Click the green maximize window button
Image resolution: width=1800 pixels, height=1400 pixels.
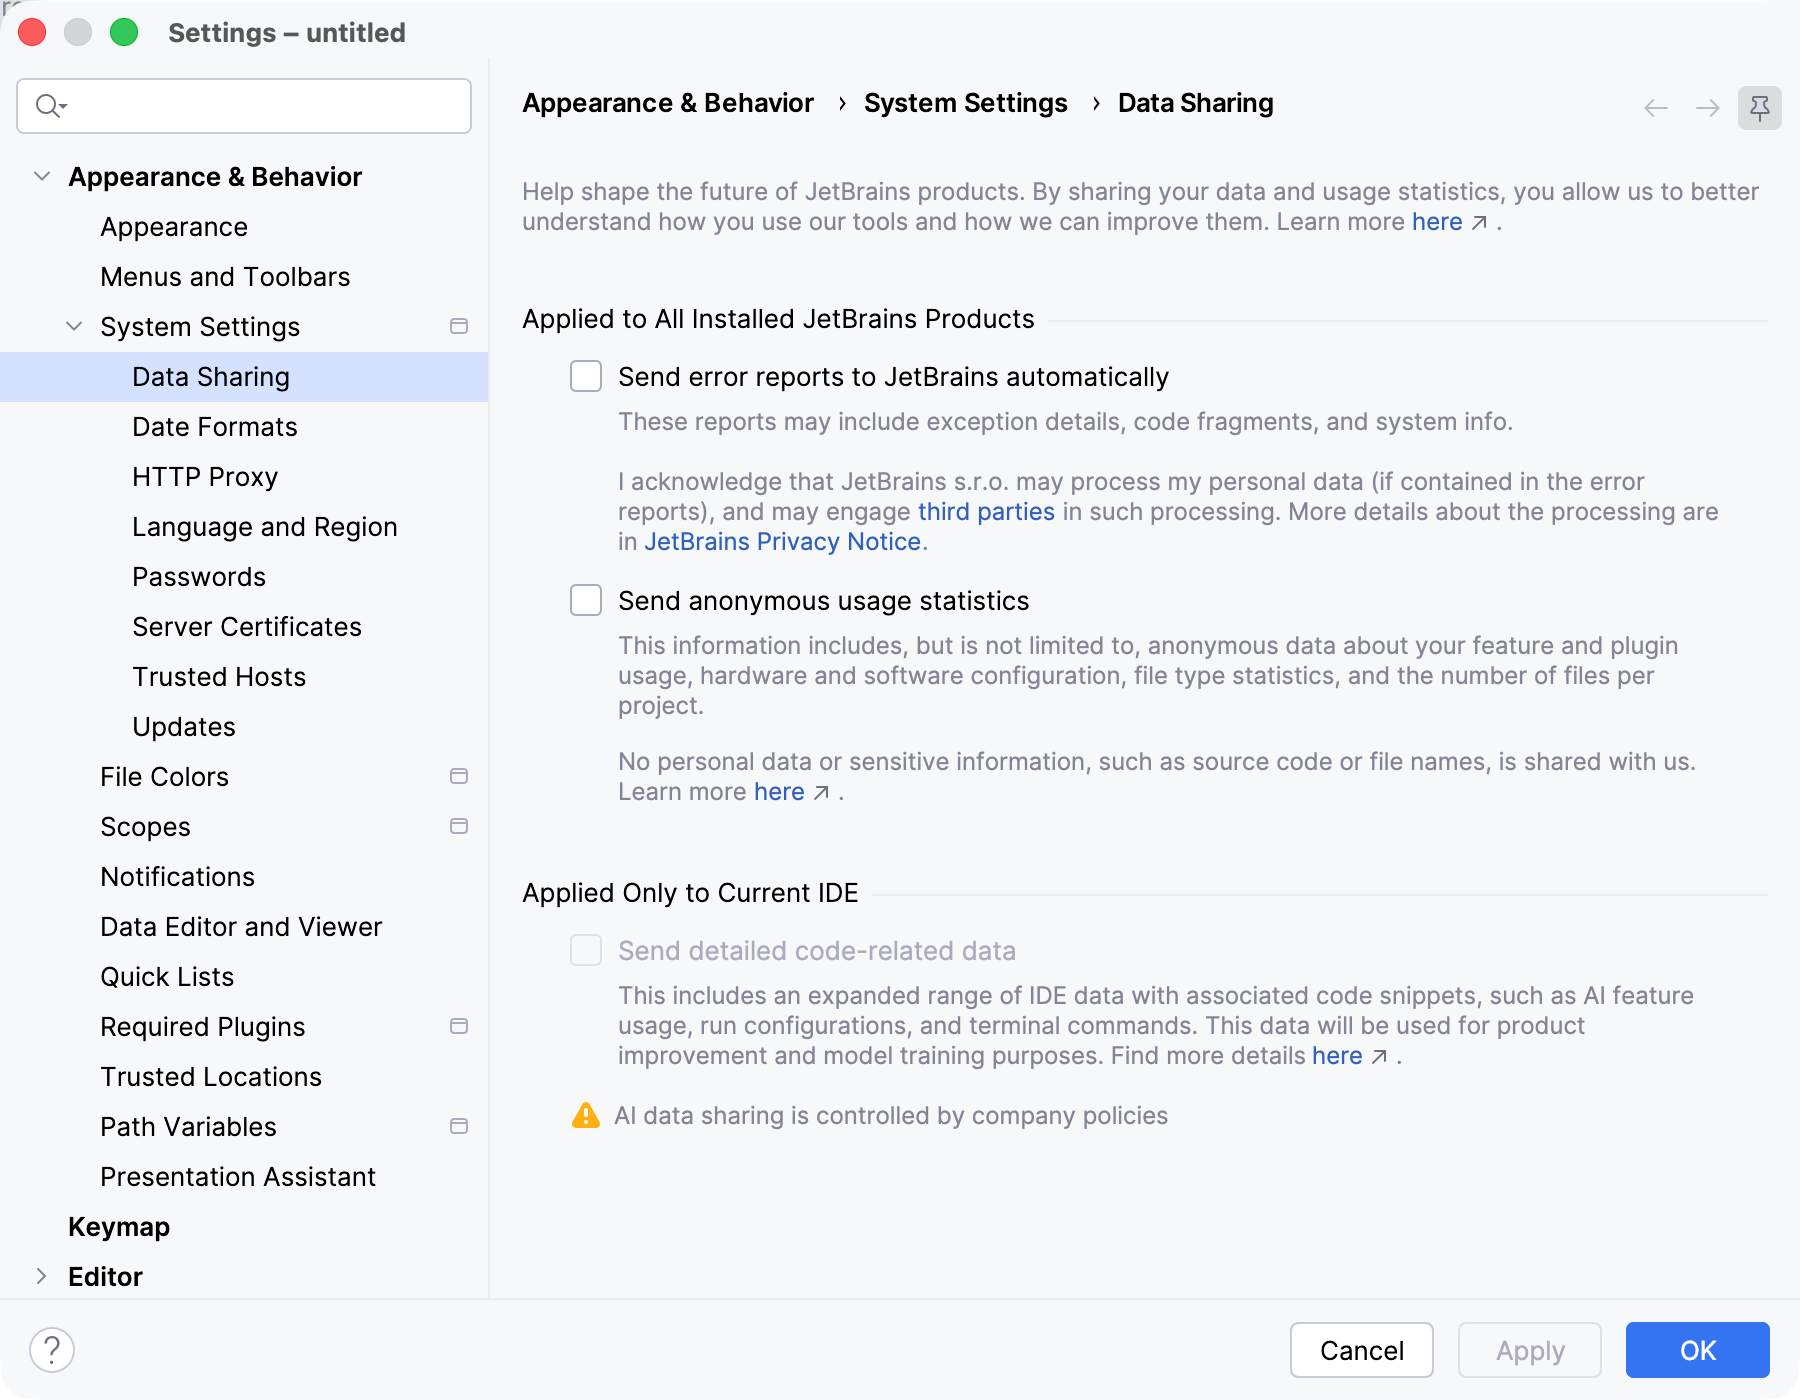pyautogui.click(x=124, y=32)
